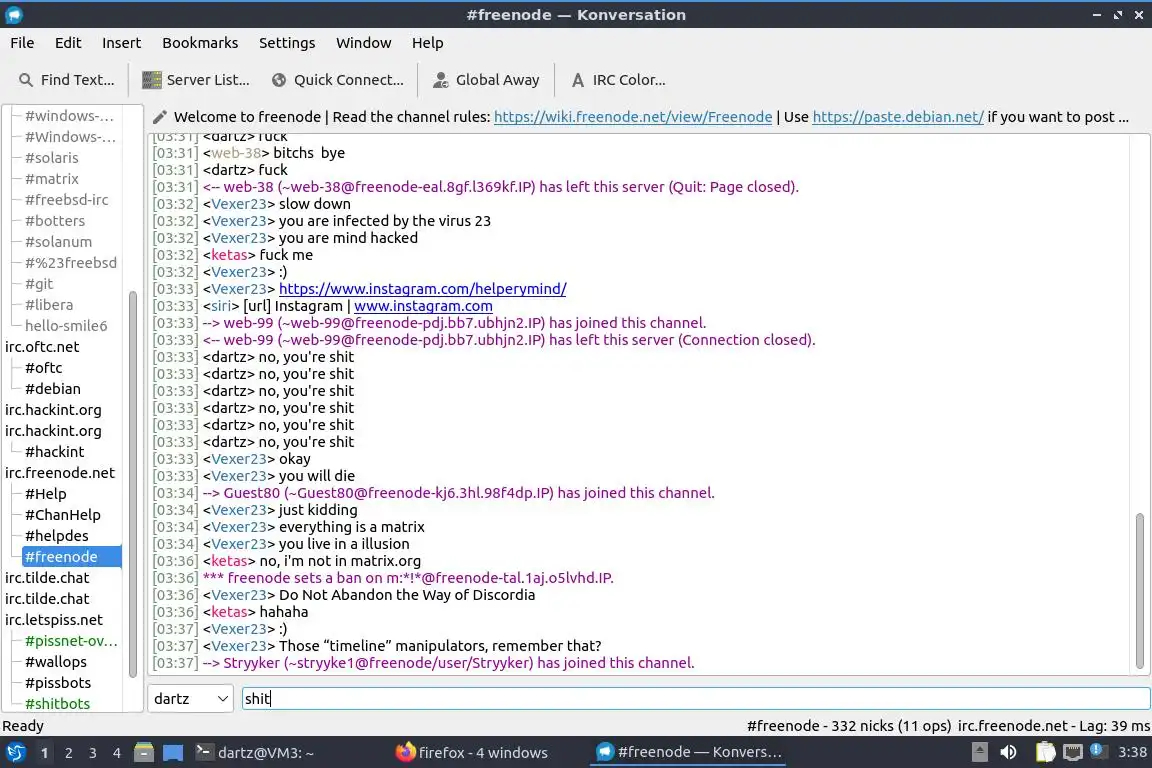Click the Quick Connect globe icon
This screenshot has width=1152, height=768.
click(x=279, y=80)
